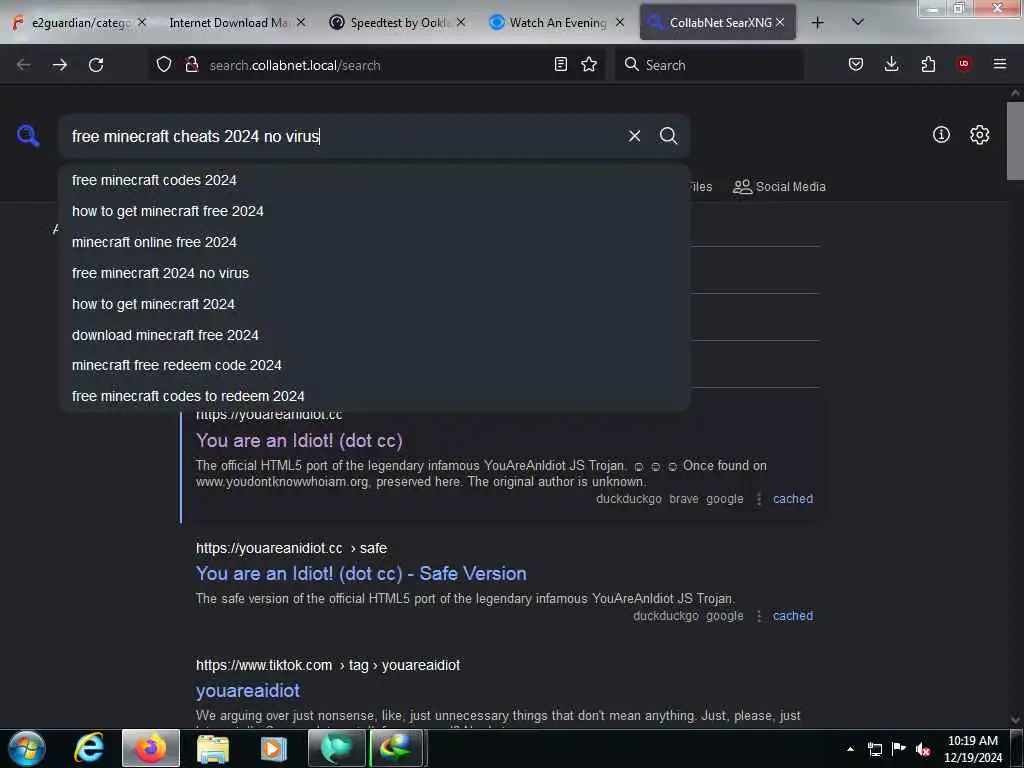
Task: Open the Social Media search category
Action: pos(779,187)
